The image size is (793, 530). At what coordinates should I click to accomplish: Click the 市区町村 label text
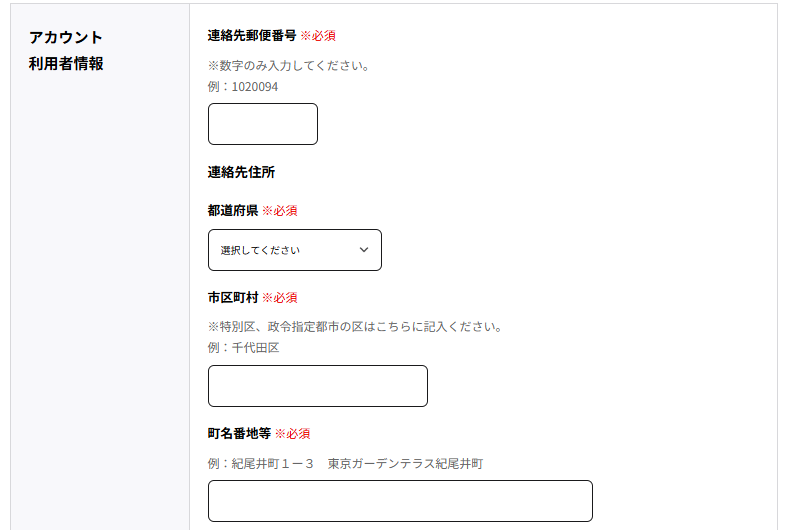[x=233, y=297]
